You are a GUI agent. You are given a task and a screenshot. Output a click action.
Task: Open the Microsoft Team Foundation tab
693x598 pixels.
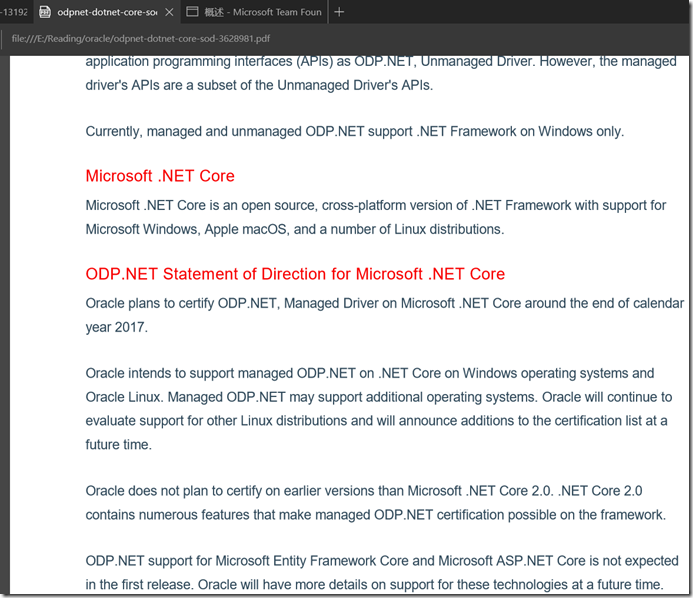[255, 12]
